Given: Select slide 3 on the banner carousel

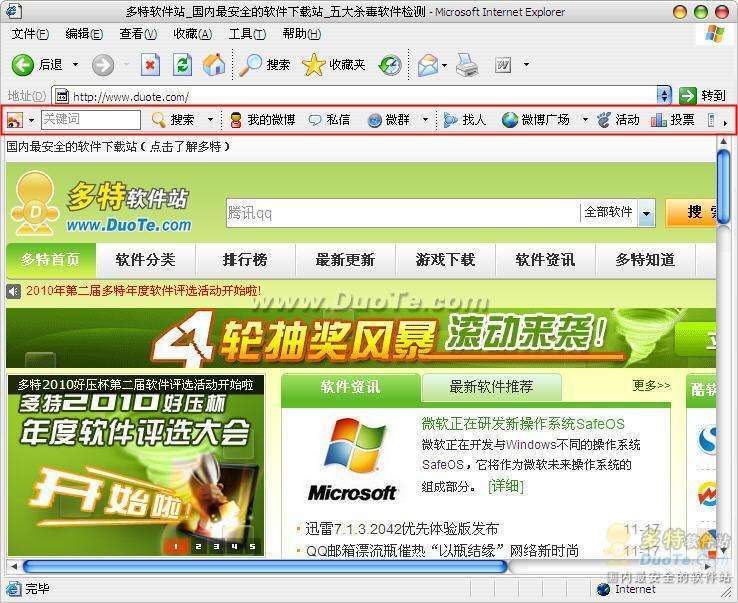Looking at the screenshot, I should [217, 546].
